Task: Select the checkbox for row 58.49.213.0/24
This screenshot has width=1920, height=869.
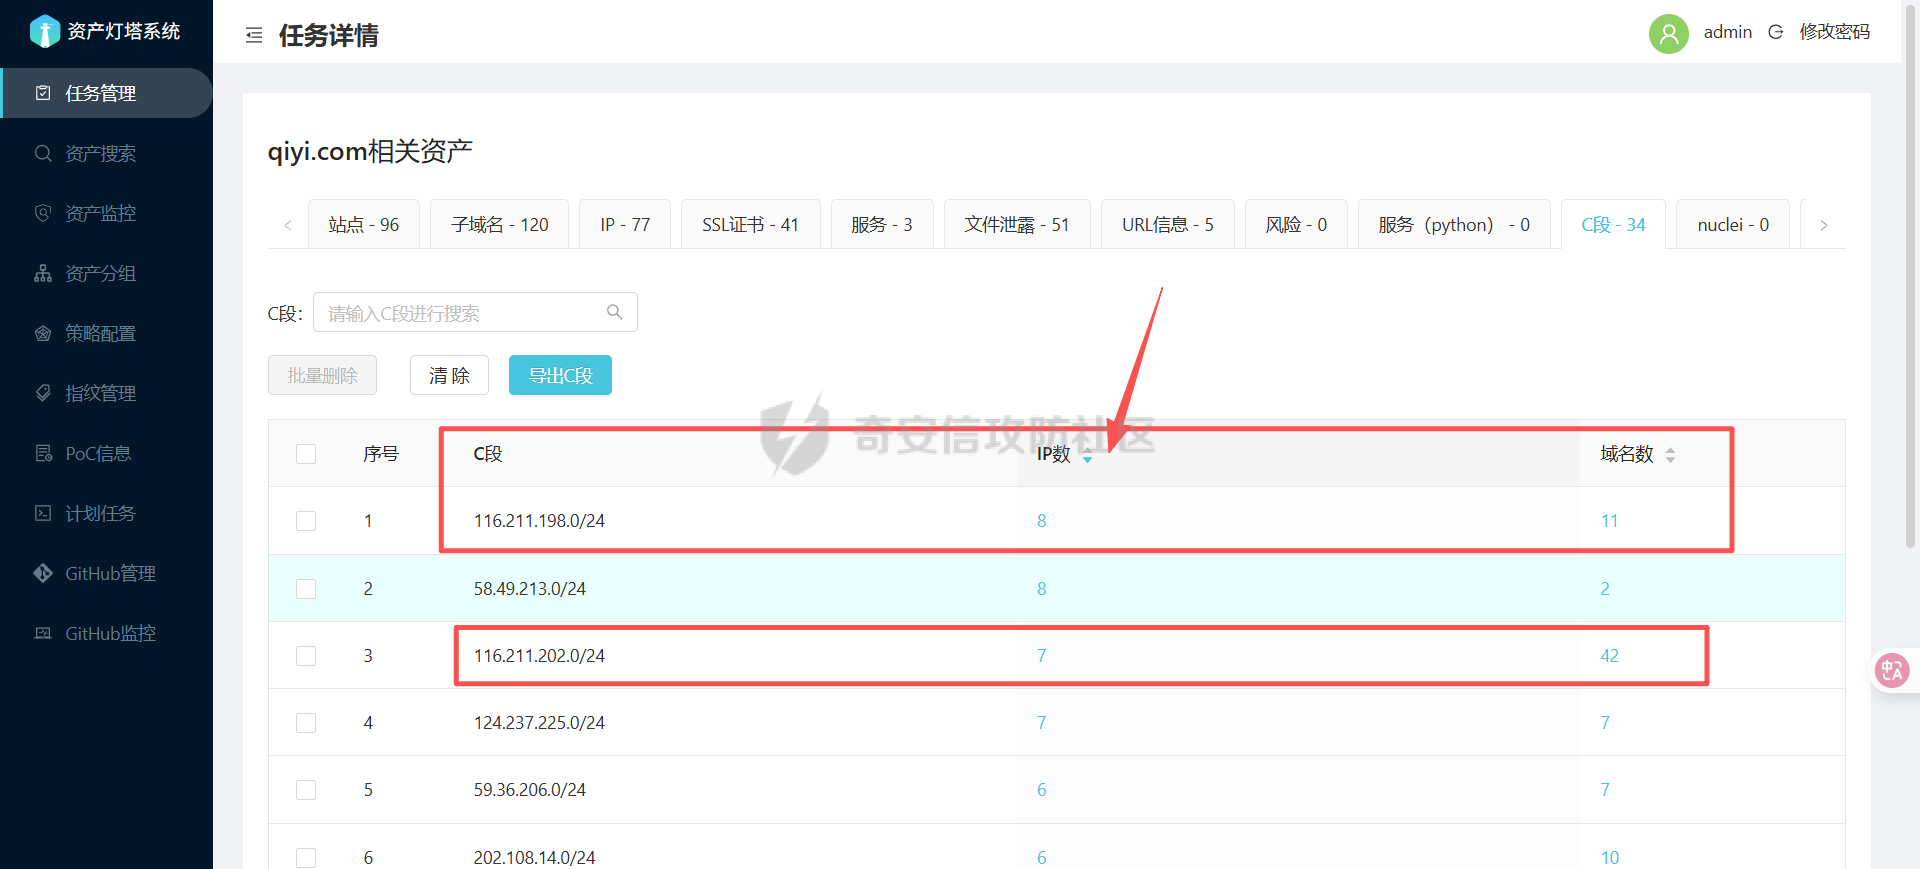Action: [306, 589]
